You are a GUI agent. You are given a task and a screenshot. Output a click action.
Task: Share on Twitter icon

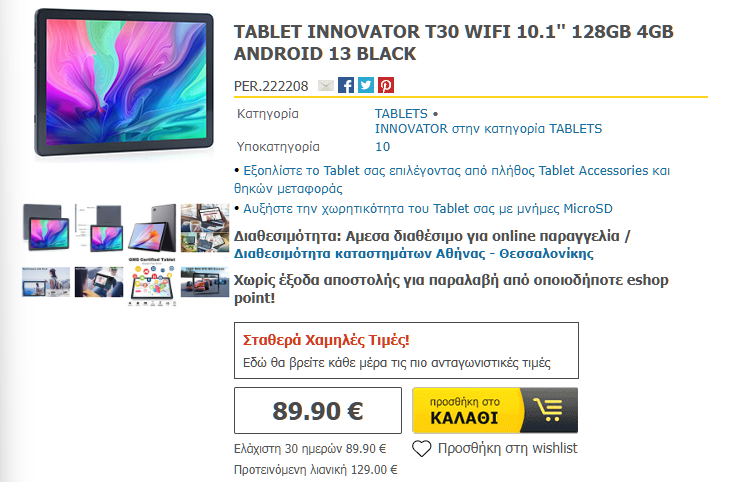coord(366,85)
